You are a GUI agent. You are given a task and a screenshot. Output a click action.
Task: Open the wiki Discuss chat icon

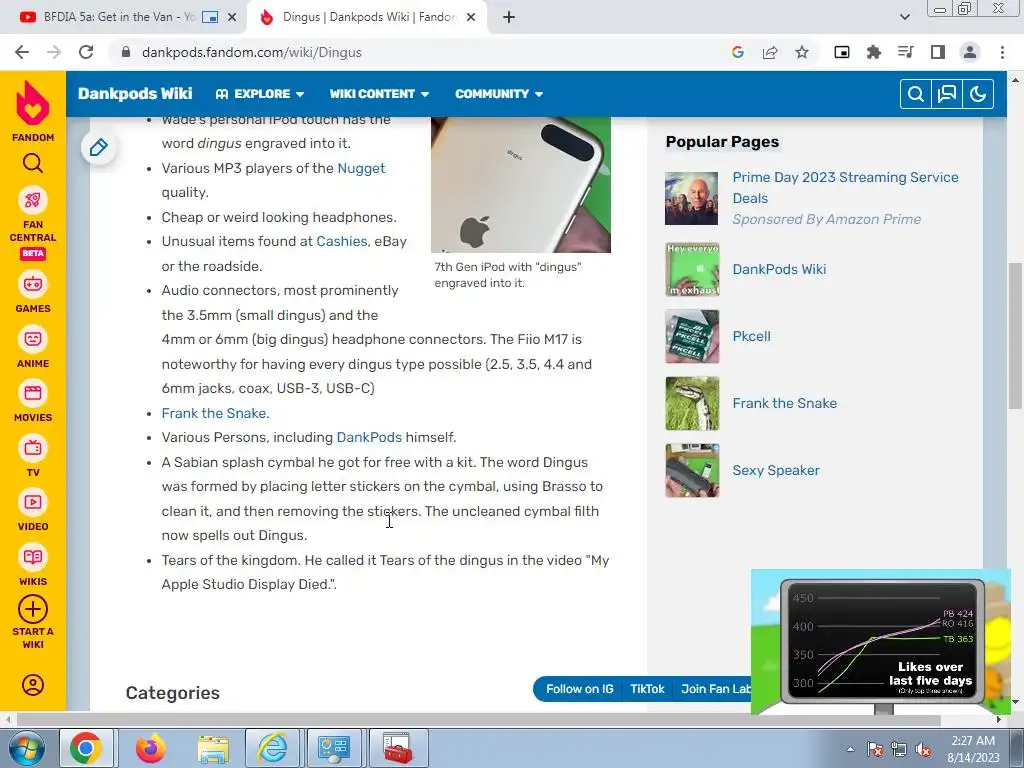click(x=947, y=94)
